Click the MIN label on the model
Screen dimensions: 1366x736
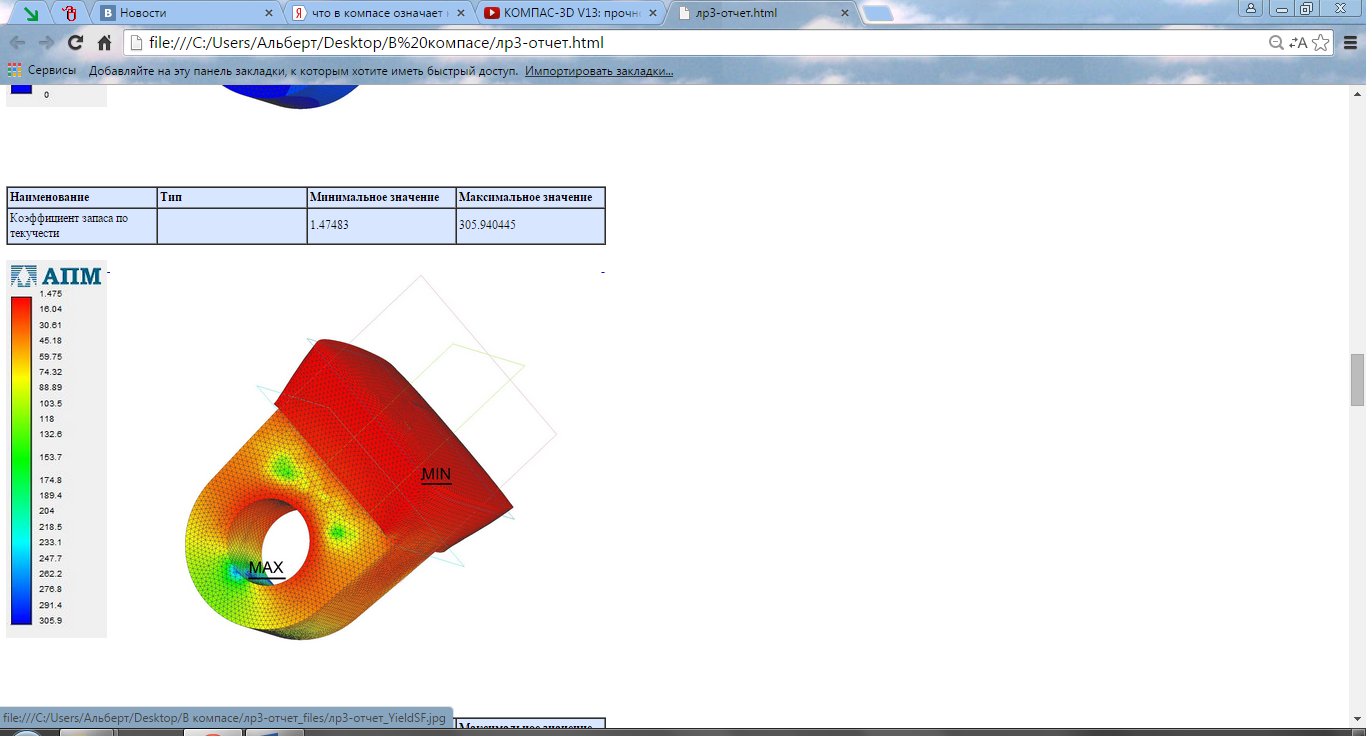point(436,475)
